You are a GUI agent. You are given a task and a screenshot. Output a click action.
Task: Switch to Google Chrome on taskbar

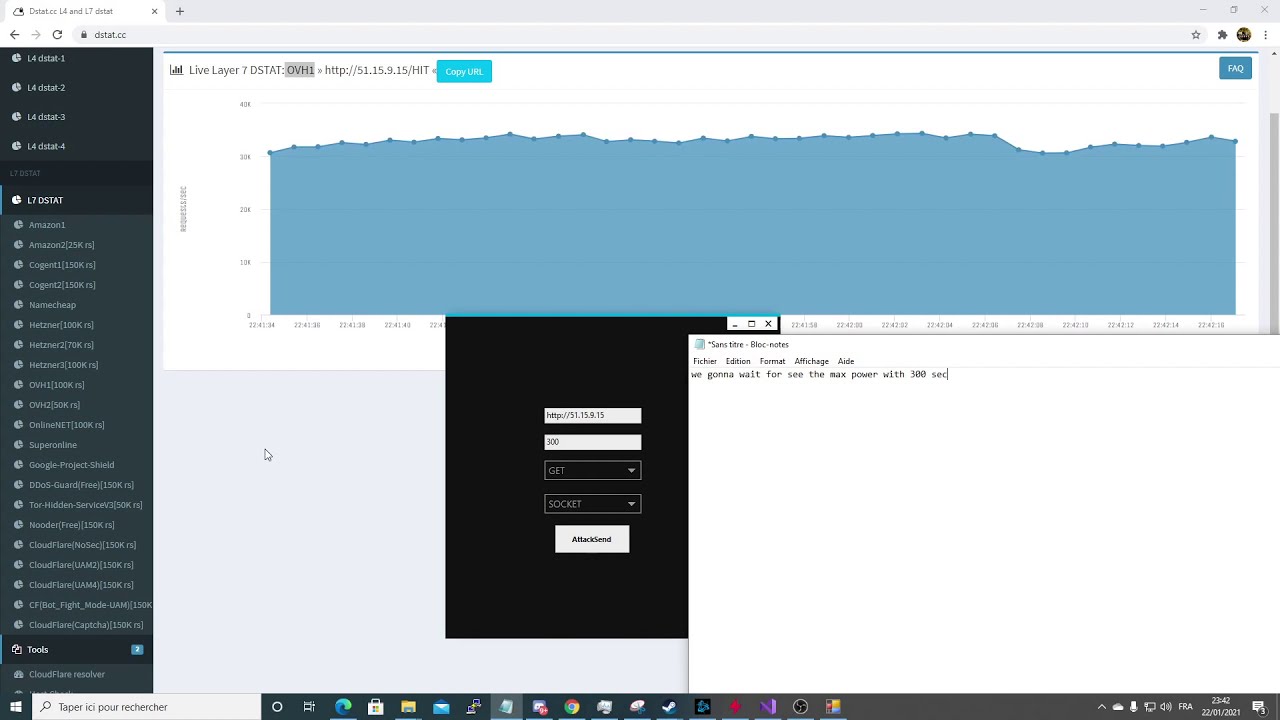(x=571, y=707)
